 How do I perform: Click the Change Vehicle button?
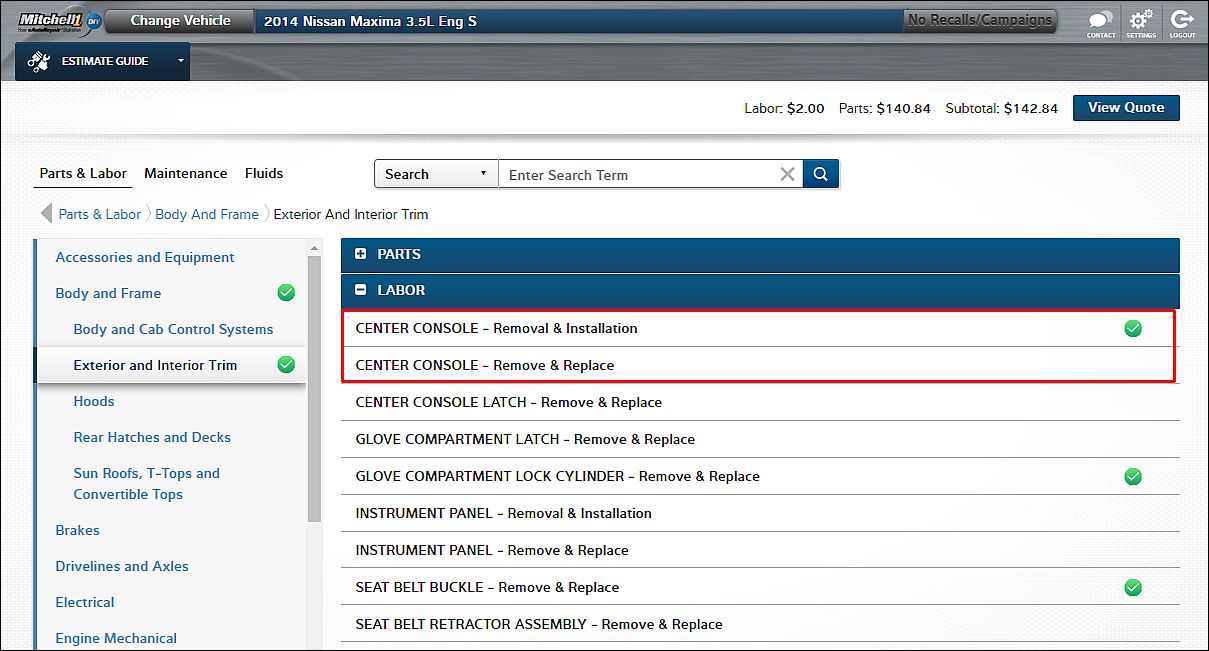point(180,21)
